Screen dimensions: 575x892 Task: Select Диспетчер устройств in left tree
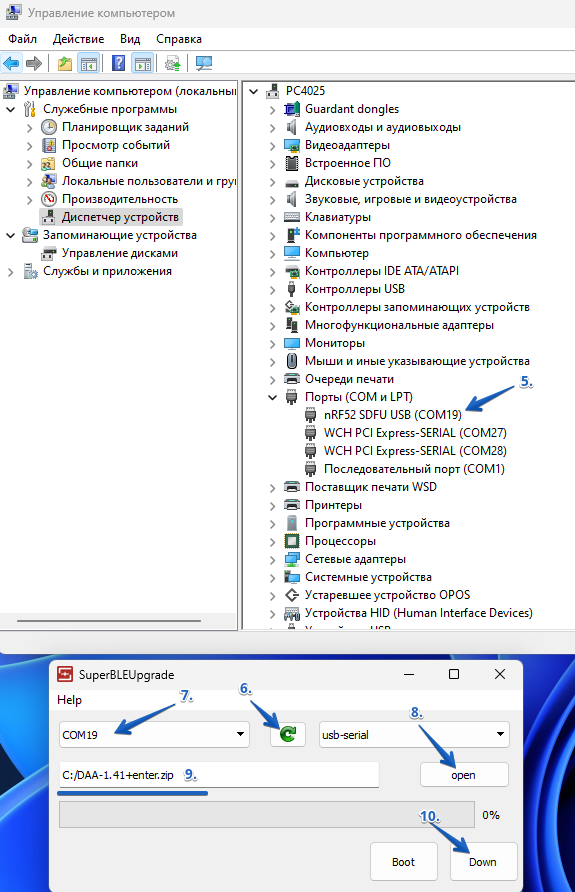(120, 217)
